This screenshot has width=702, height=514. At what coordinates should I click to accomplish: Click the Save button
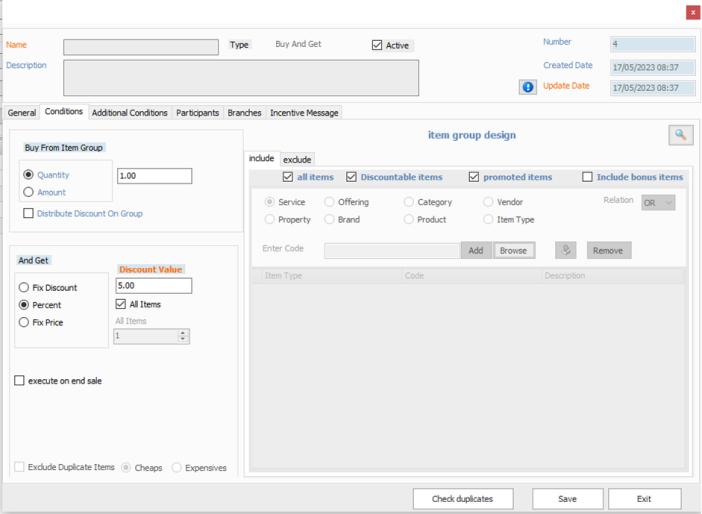tap(567, 498)
